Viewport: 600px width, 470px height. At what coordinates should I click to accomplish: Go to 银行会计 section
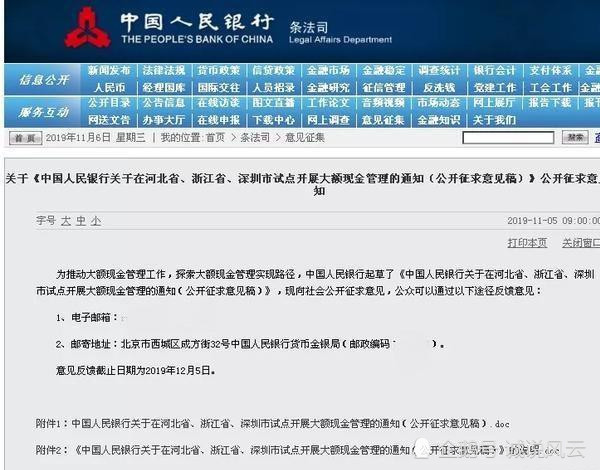(495, 70)
